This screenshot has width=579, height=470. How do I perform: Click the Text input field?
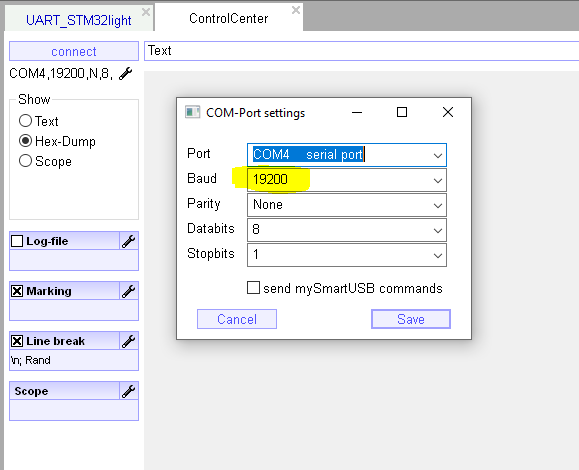click(361, 51)
